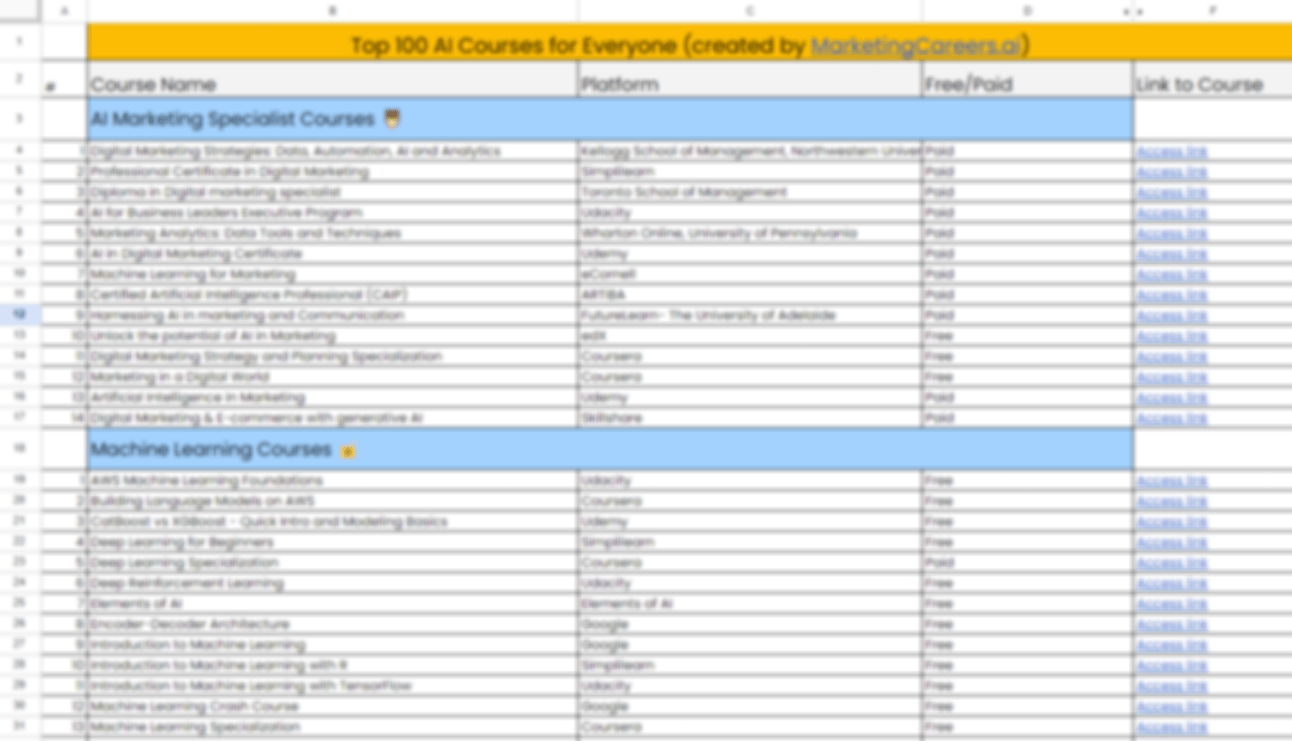Viewport: 1292px width, 741px height.
Task: Select the 'Free/Paid' header cell
Action: point(1028,80)
